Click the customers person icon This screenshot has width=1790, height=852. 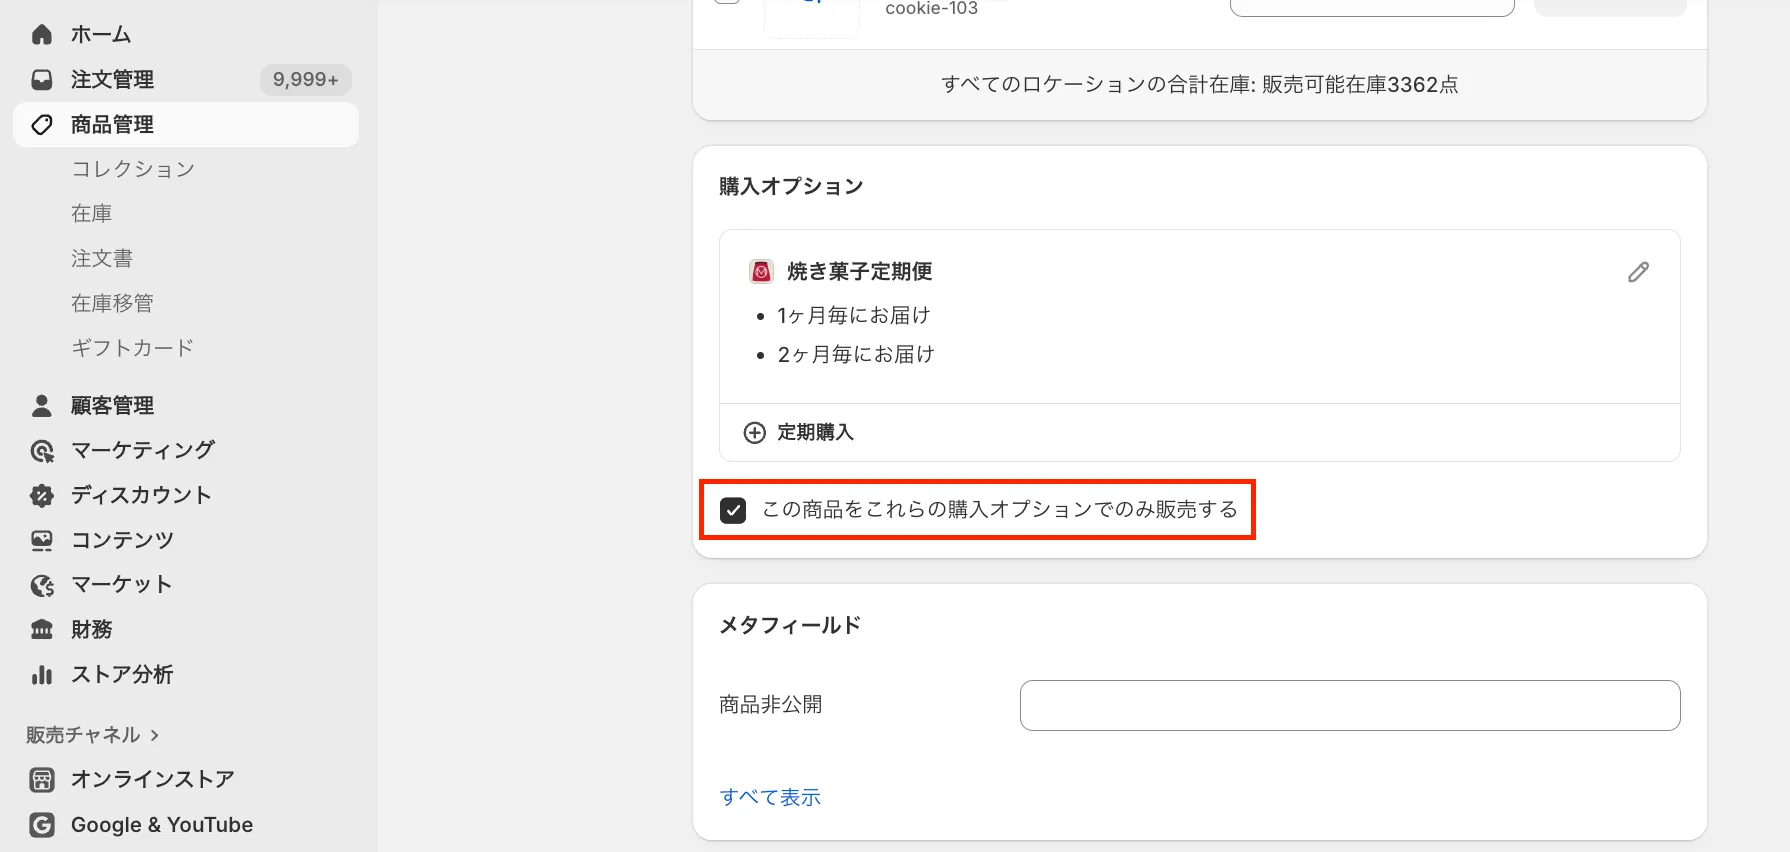click(42, 406)
